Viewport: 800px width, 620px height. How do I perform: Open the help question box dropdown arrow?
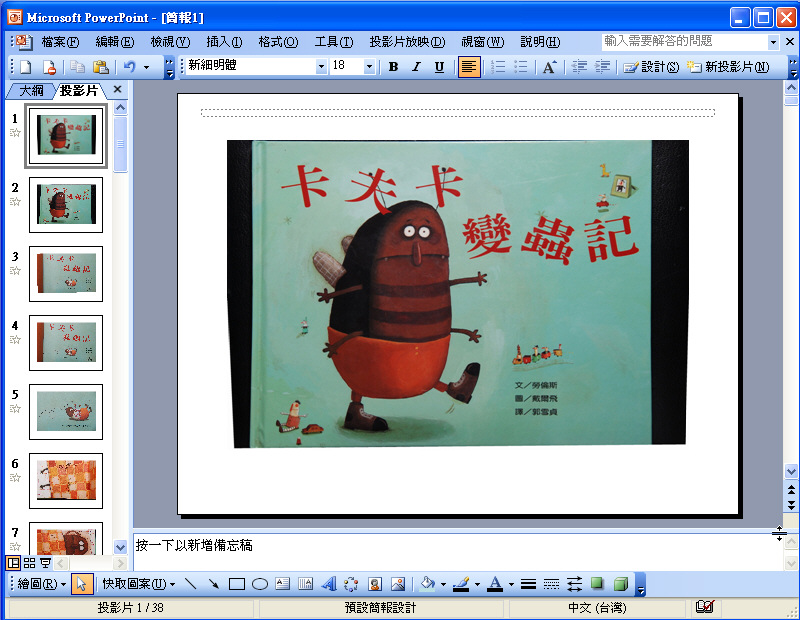774,42
